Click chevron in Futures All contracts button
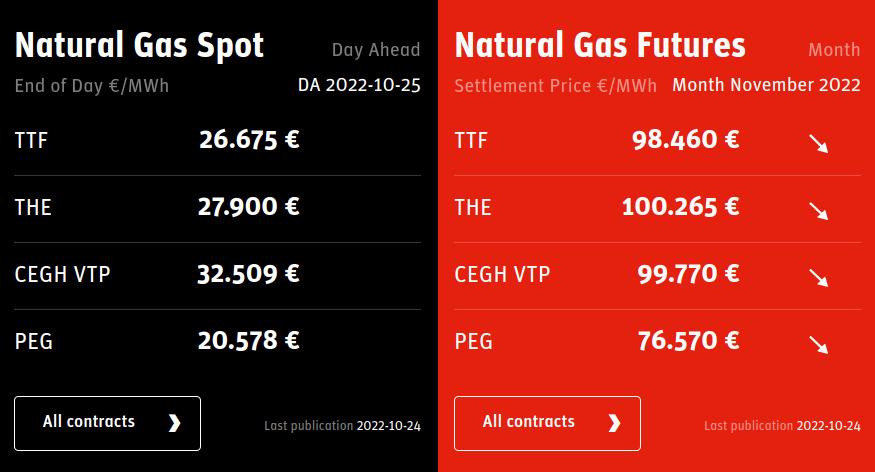Screen dimensions: 875x472 coord(614,423)
